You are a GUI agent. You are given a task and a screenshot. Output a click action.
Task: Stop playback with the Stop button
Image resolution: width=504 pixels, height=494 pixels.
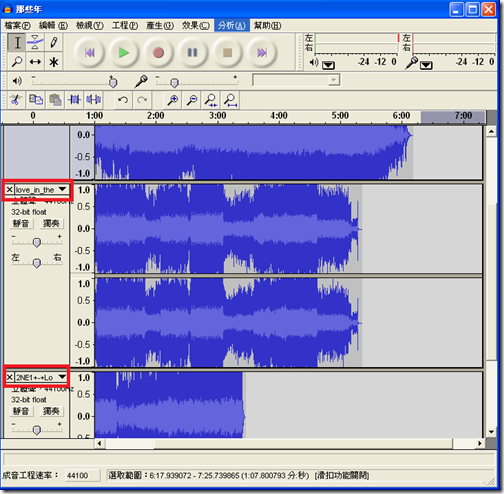pos(227,52)
